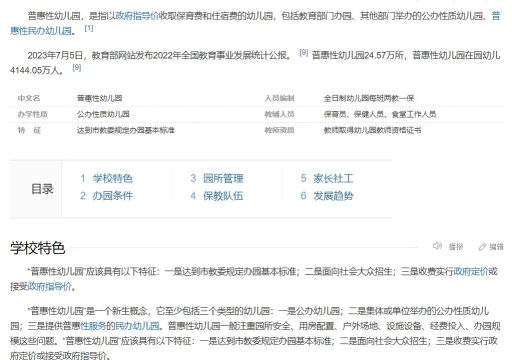Open the 政府指导价 link in the first paragraph
512x360 pixels.
(x=137, y=16)
